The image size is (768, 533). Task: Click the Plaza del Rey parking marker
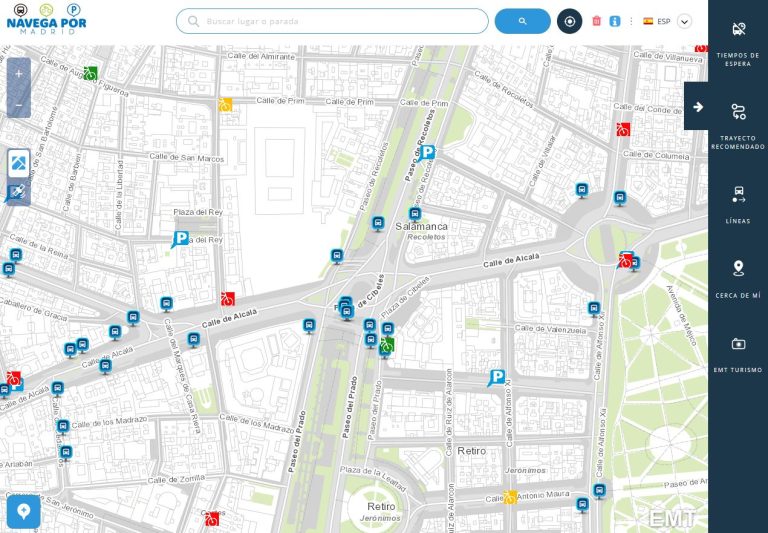pyautogui.click(x=180, y=239)
